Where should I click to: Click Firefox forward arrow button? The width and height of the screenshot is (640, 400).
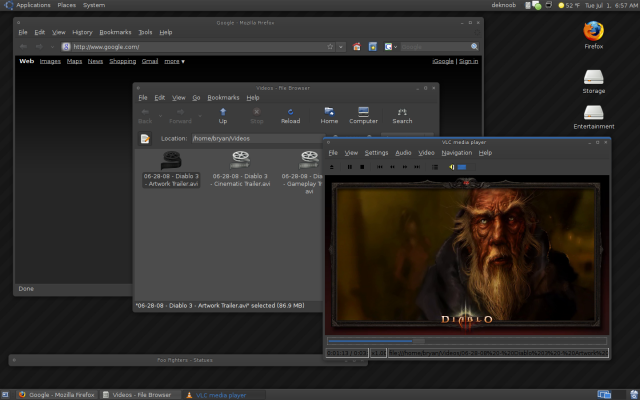coord(39,47)
